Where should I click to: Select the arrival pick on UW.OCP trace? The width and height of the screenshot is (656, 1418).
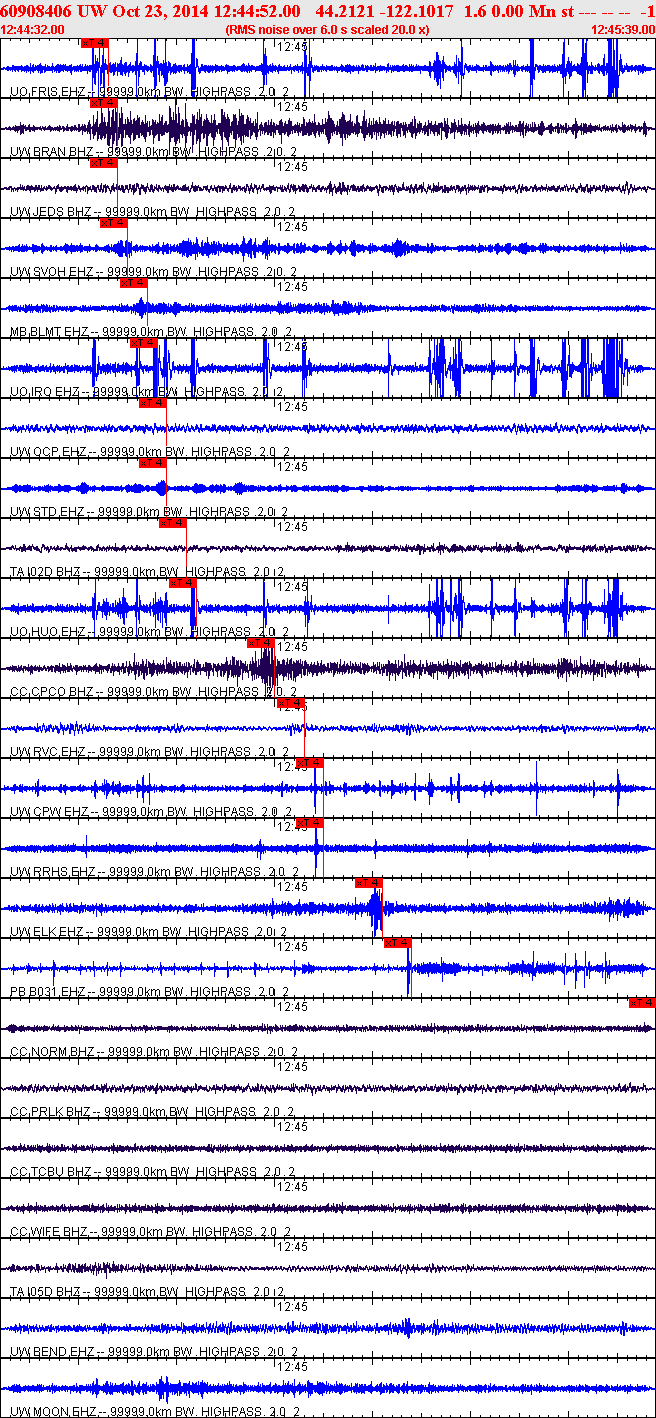[x=152, y=403]
